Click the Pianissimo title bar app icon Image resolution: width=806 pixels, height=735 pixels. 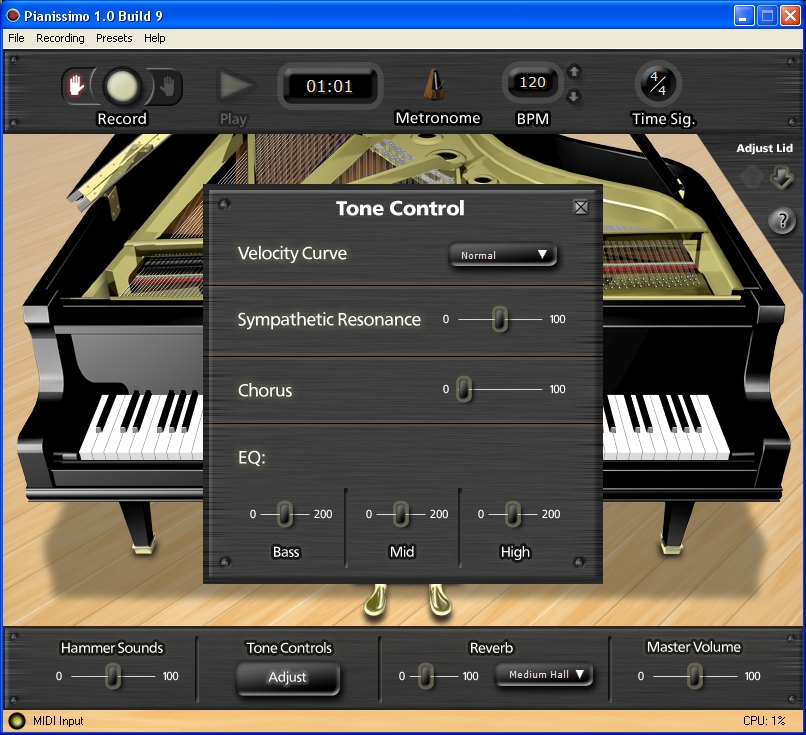12,15
